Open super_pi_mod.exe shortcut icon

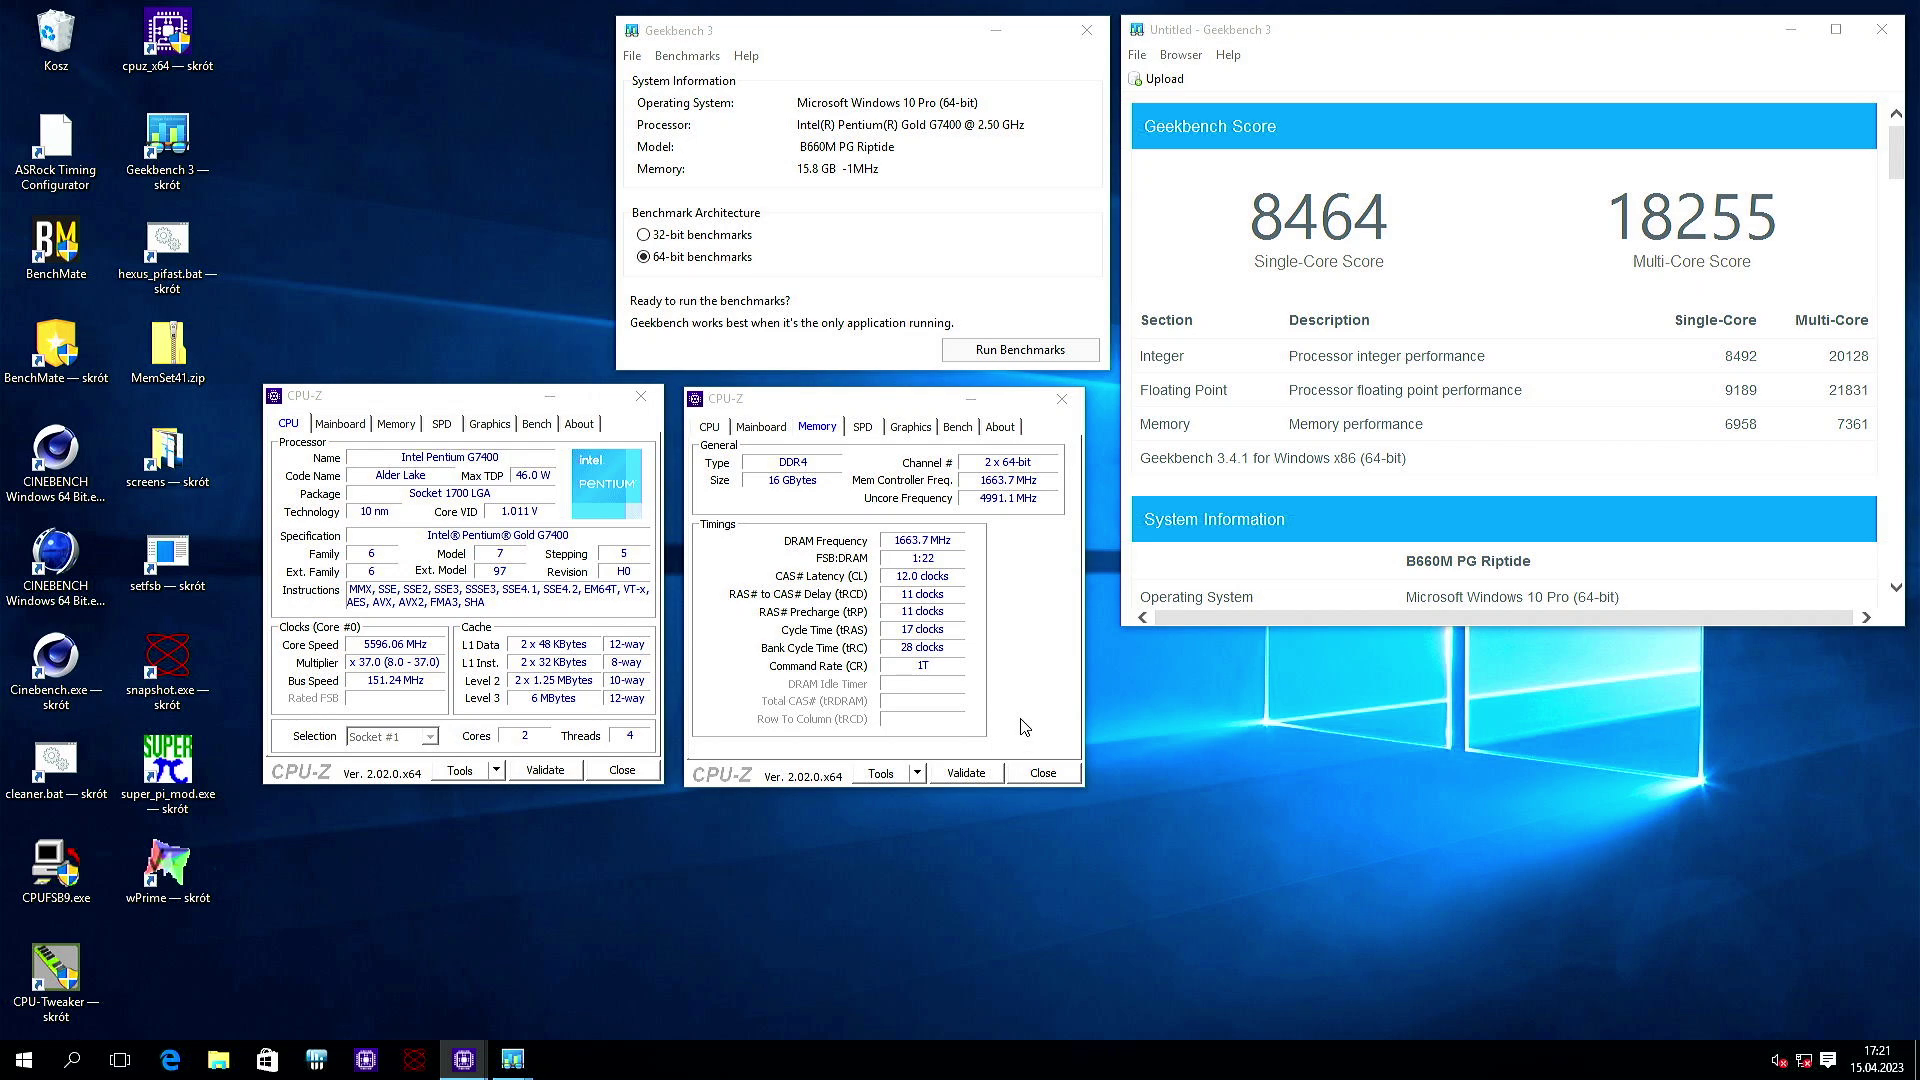167,760
